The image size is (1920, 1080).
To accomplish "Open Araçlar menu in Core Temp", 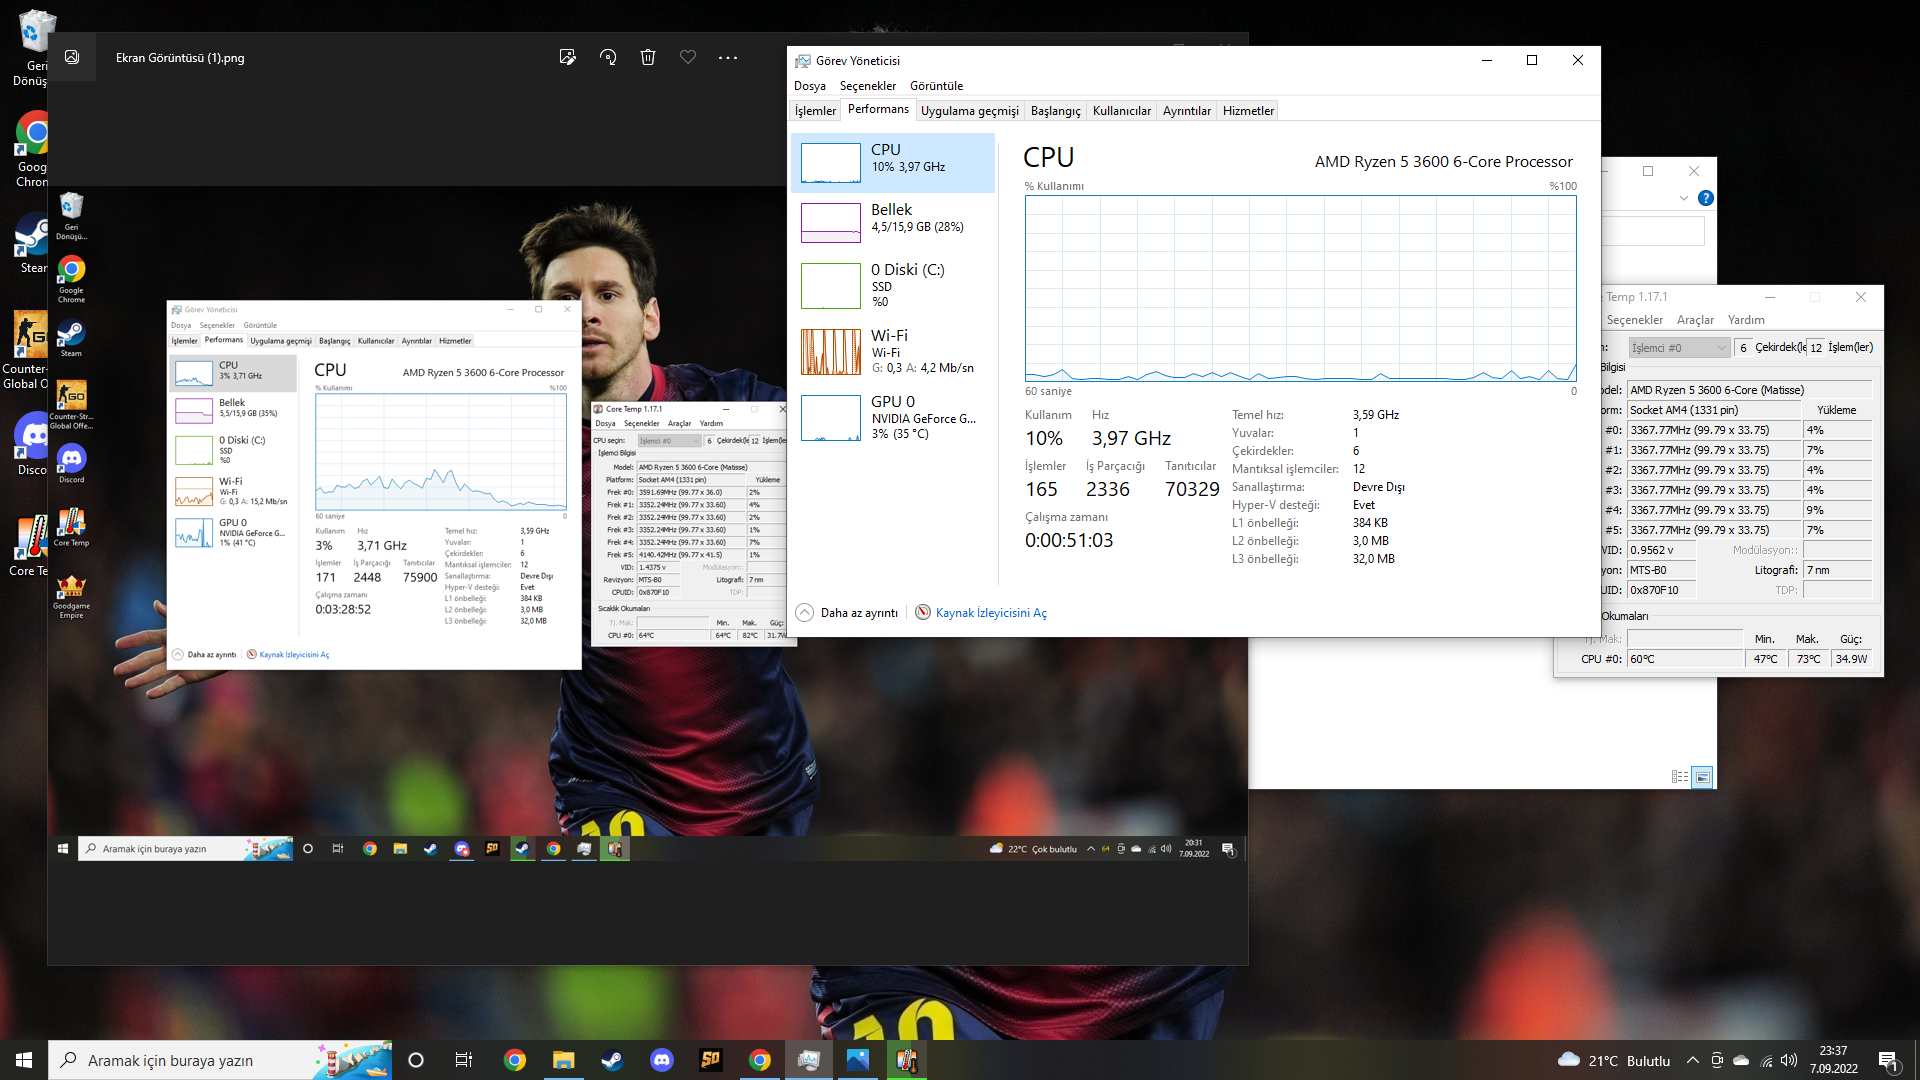I will [1695, 320].
